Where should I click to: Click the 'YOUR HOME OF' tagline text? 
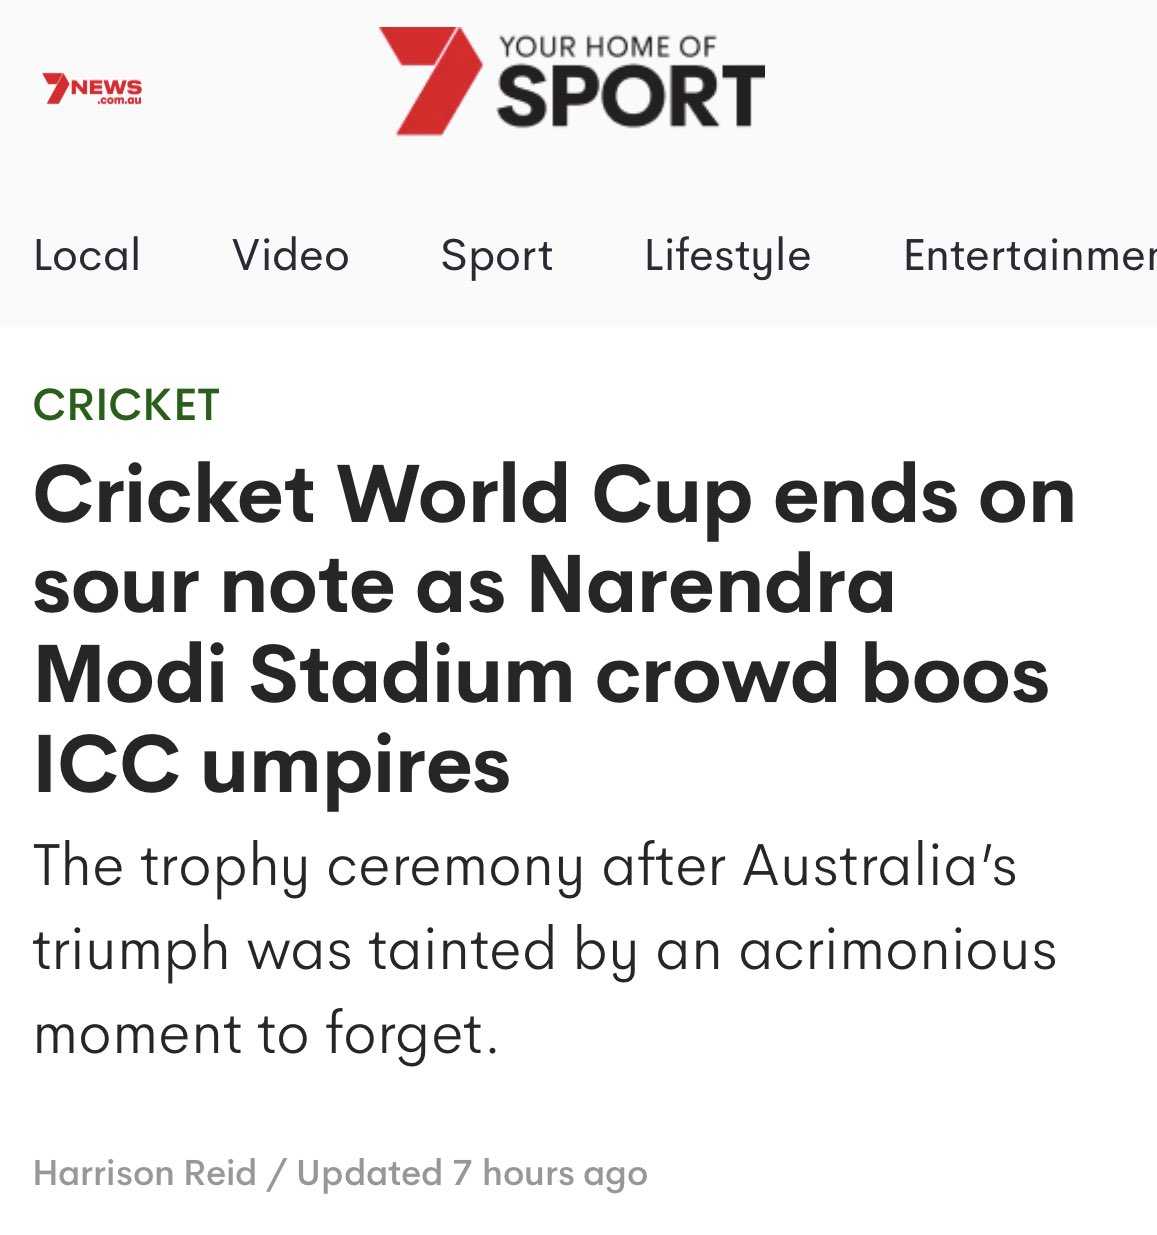point(607,46)
